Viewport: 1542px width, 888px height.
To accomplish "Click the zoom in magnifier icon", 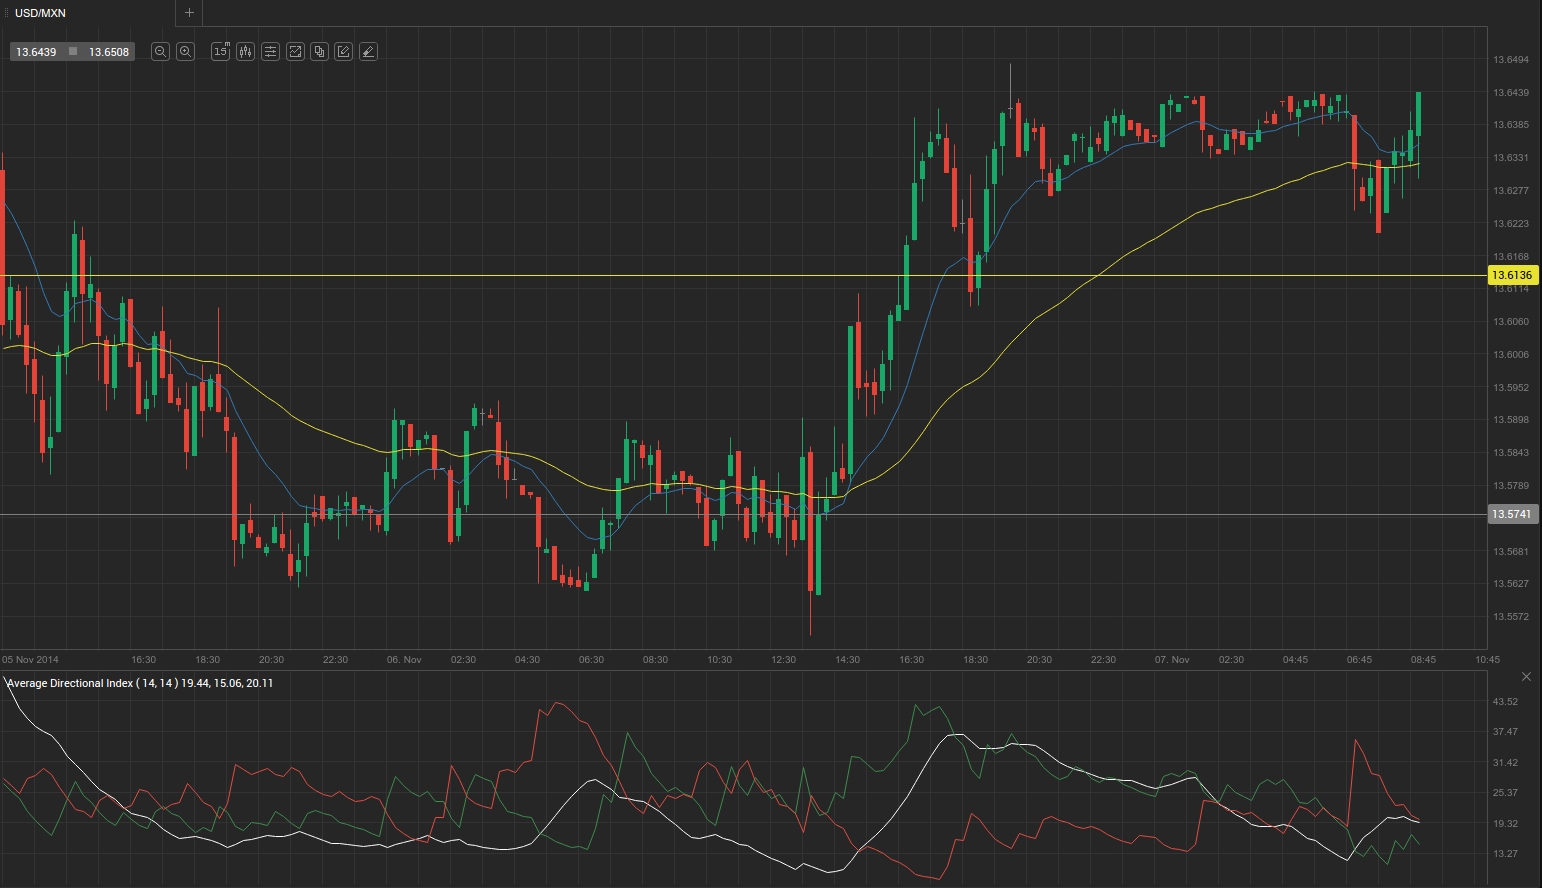I will click(185, 52).
